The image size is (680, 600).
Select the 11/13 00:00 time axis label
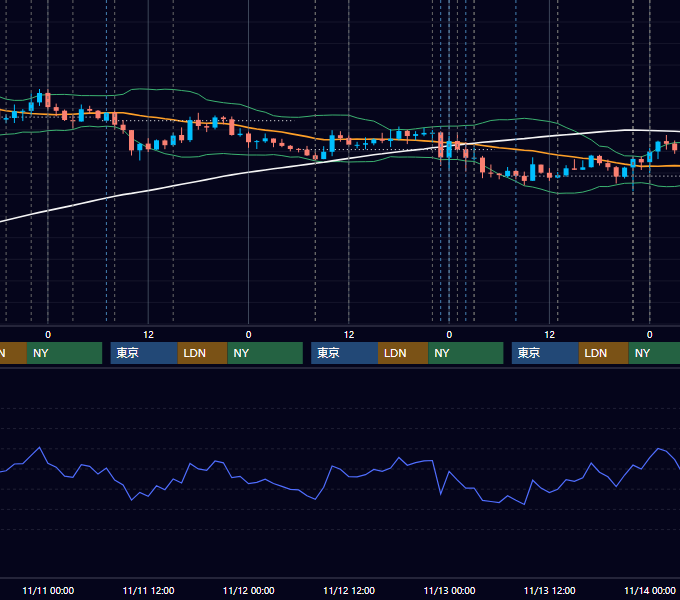point(449,590)
